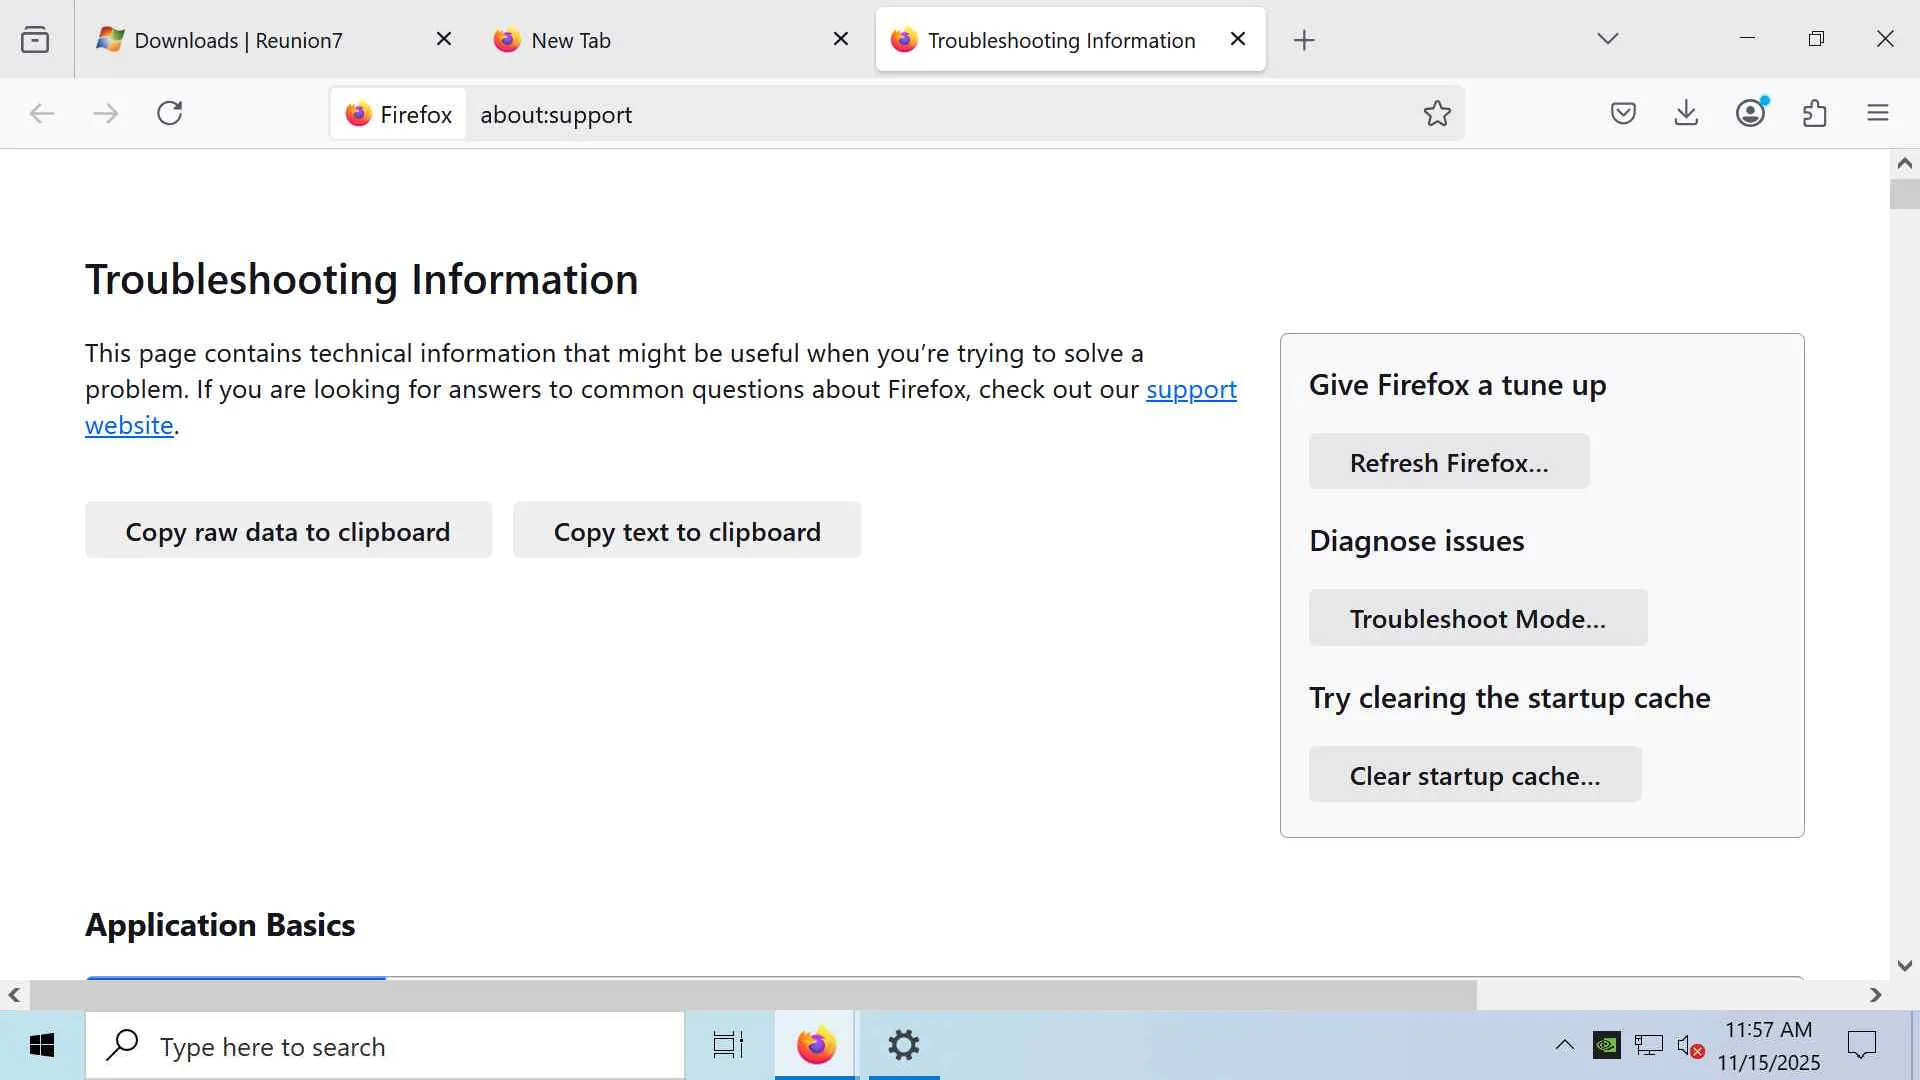Open the Downloads panel arrow icon
Viewport: 1920px width, 1080px height.
tap(1686, 113)
